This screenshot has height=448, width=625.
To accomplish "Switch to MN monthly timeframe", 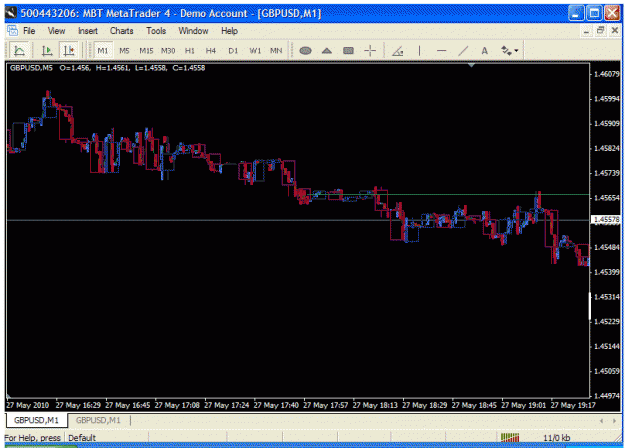I will coord(276,51).
